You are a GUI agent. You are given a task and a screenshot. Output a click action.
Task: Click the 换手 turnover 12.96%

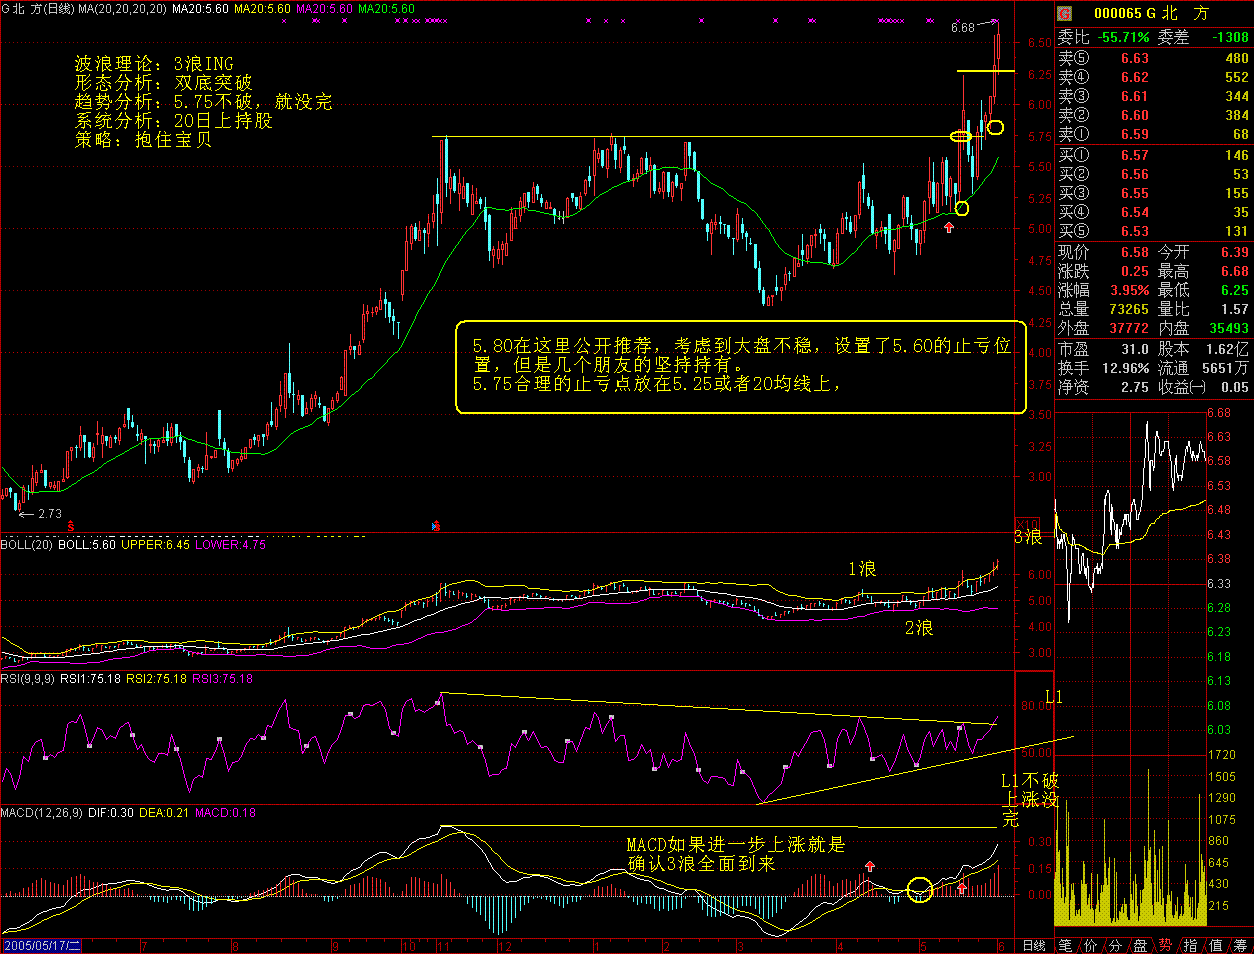point(1126,368)
